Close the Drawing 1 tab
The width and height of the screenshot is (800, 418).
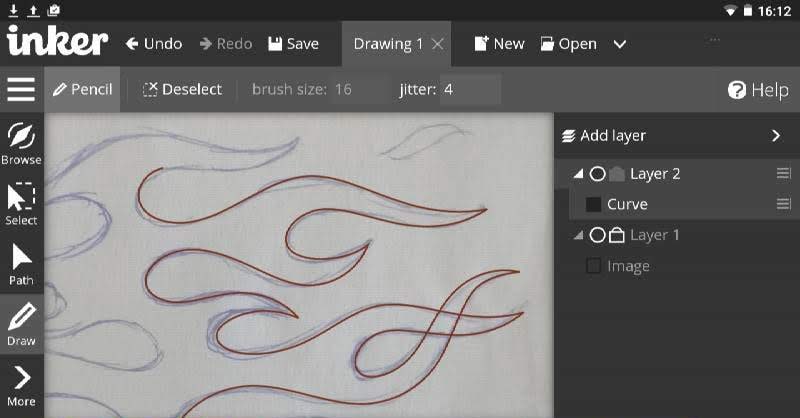pyautogui.click(x=437, y=44)
